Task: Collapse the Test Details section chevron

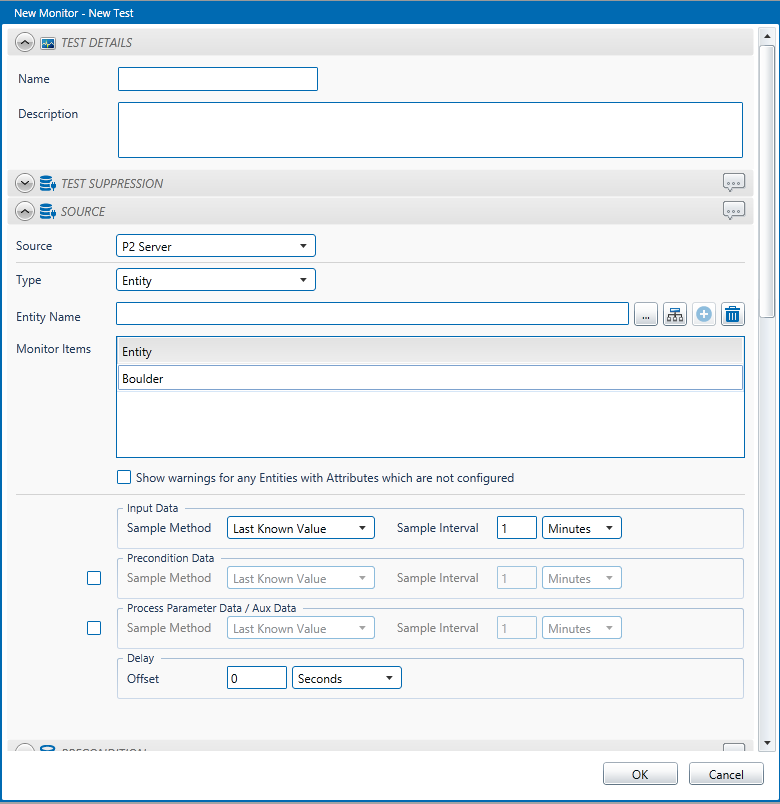Action: (26, 43)
